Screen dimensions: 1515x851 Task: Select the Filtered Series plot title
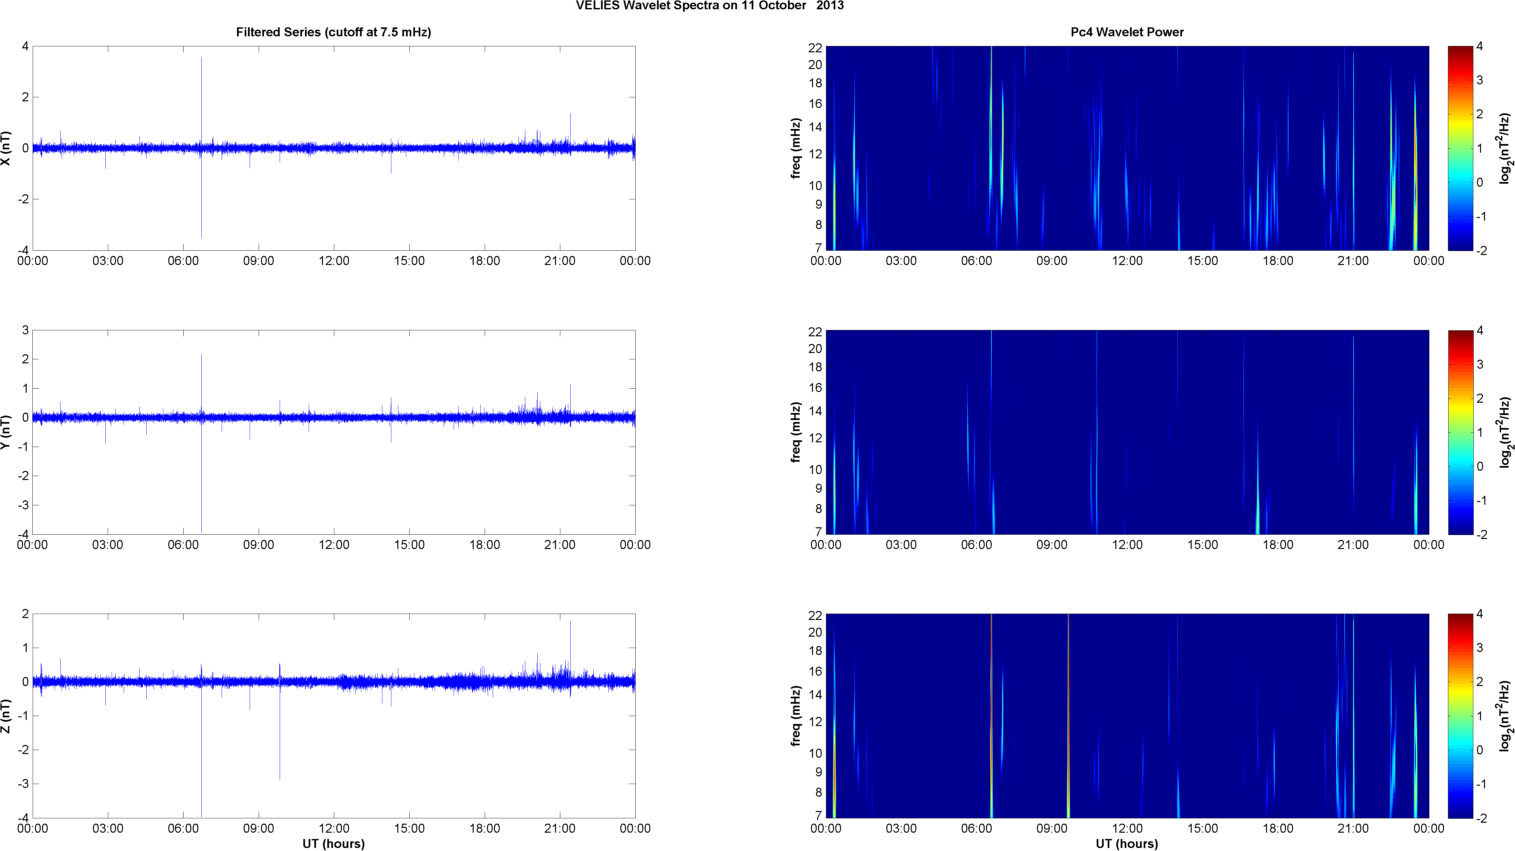(333, 32)
